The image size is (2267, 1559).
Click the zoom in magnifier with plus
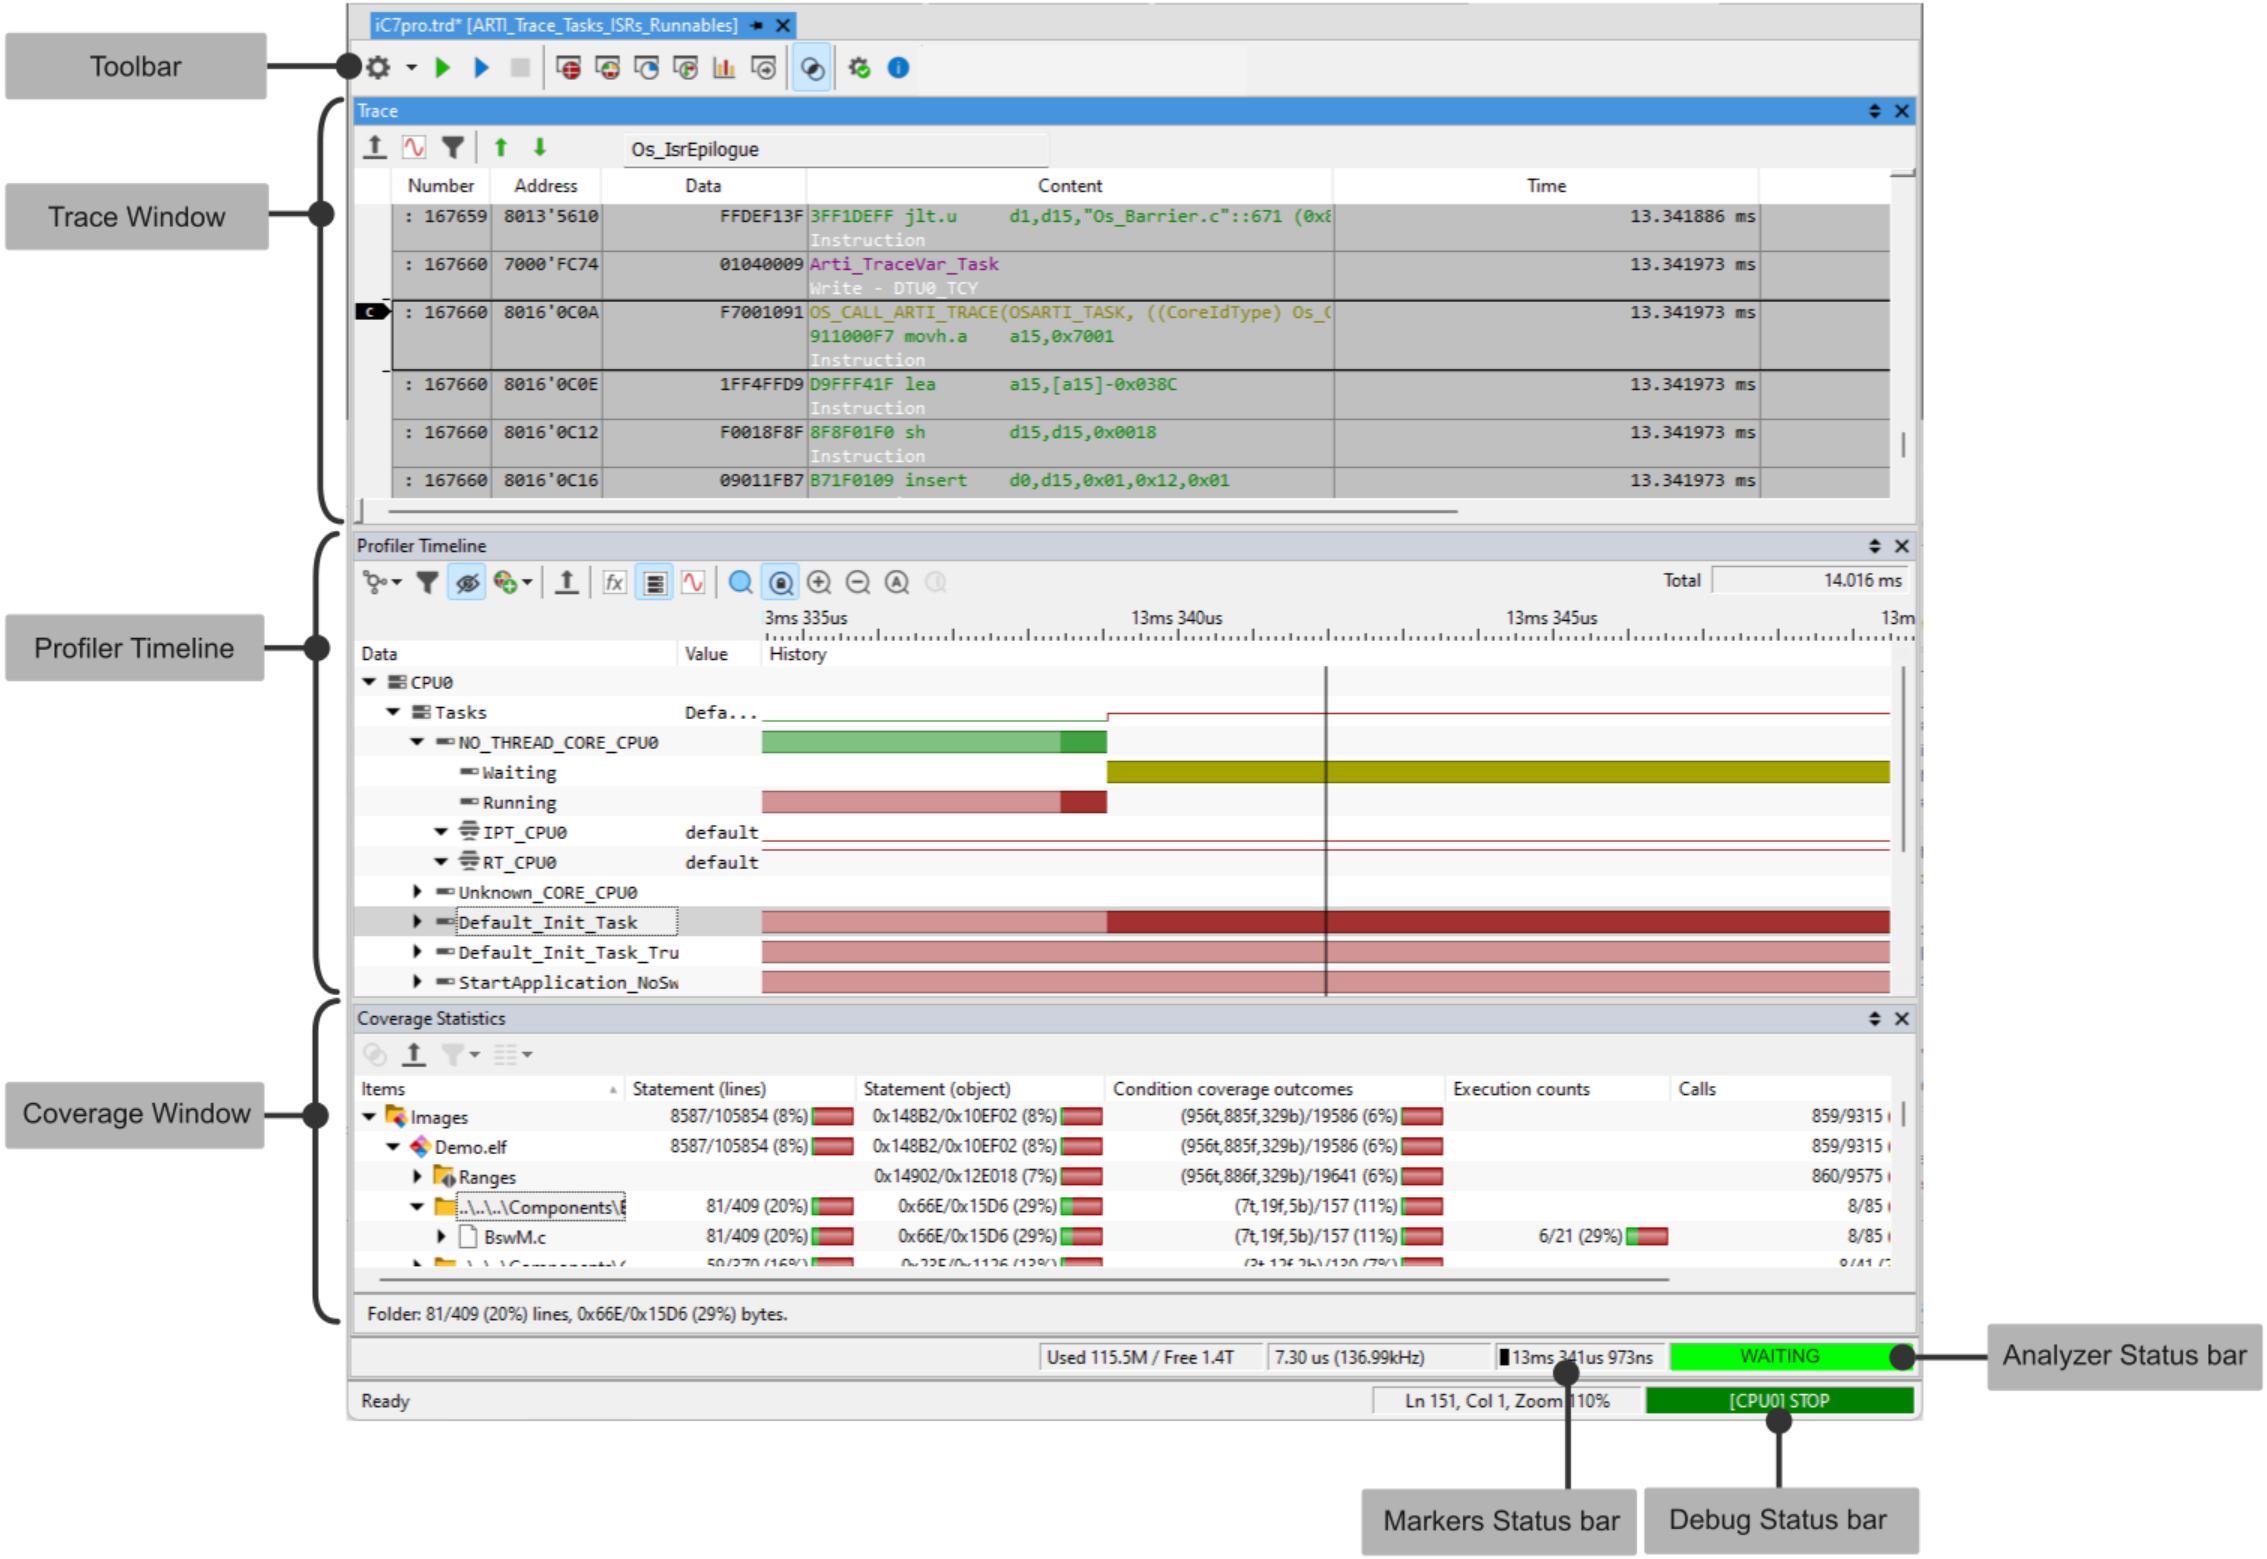819,582
